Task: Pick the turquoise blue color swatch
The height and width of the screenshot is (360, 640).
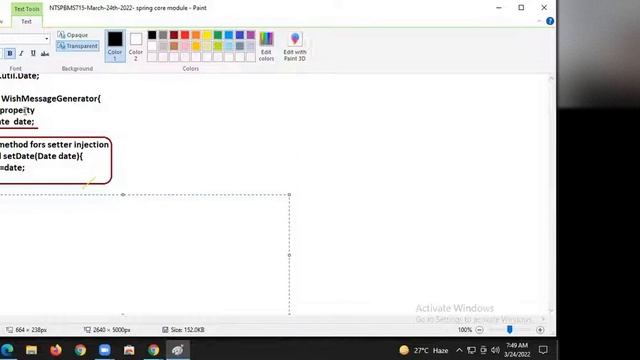Action: point(229,35)
